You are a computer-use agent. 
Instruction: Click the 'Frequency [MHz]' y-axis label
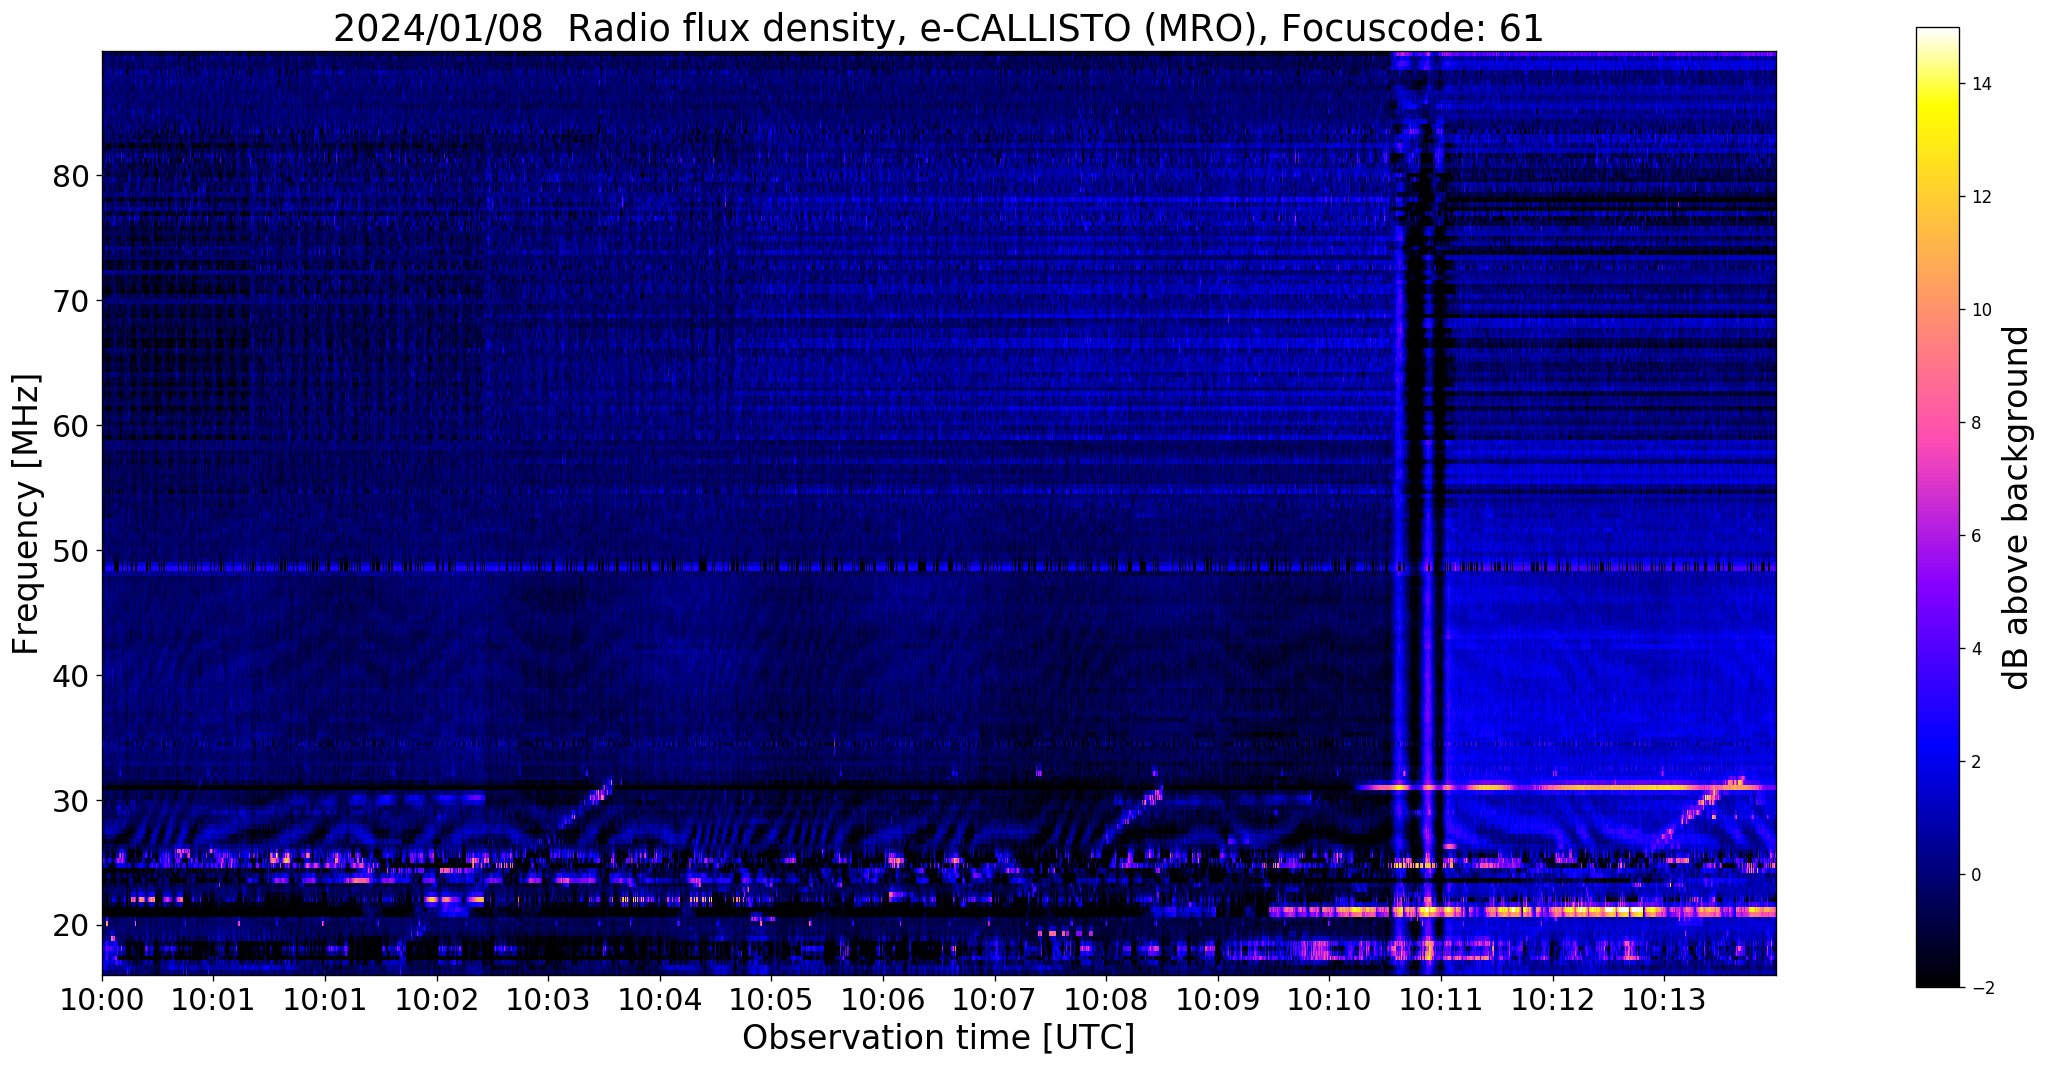(27, 514)
